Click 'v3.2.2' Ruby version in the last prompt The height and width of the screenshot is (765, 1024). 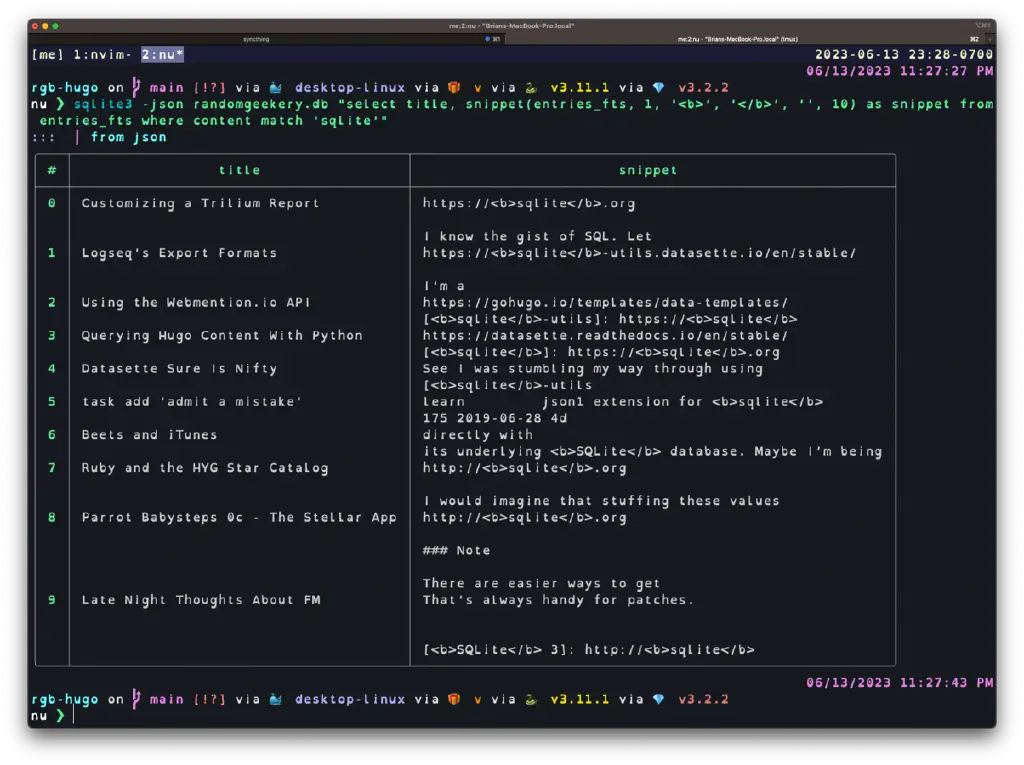[x=703, y=699]
